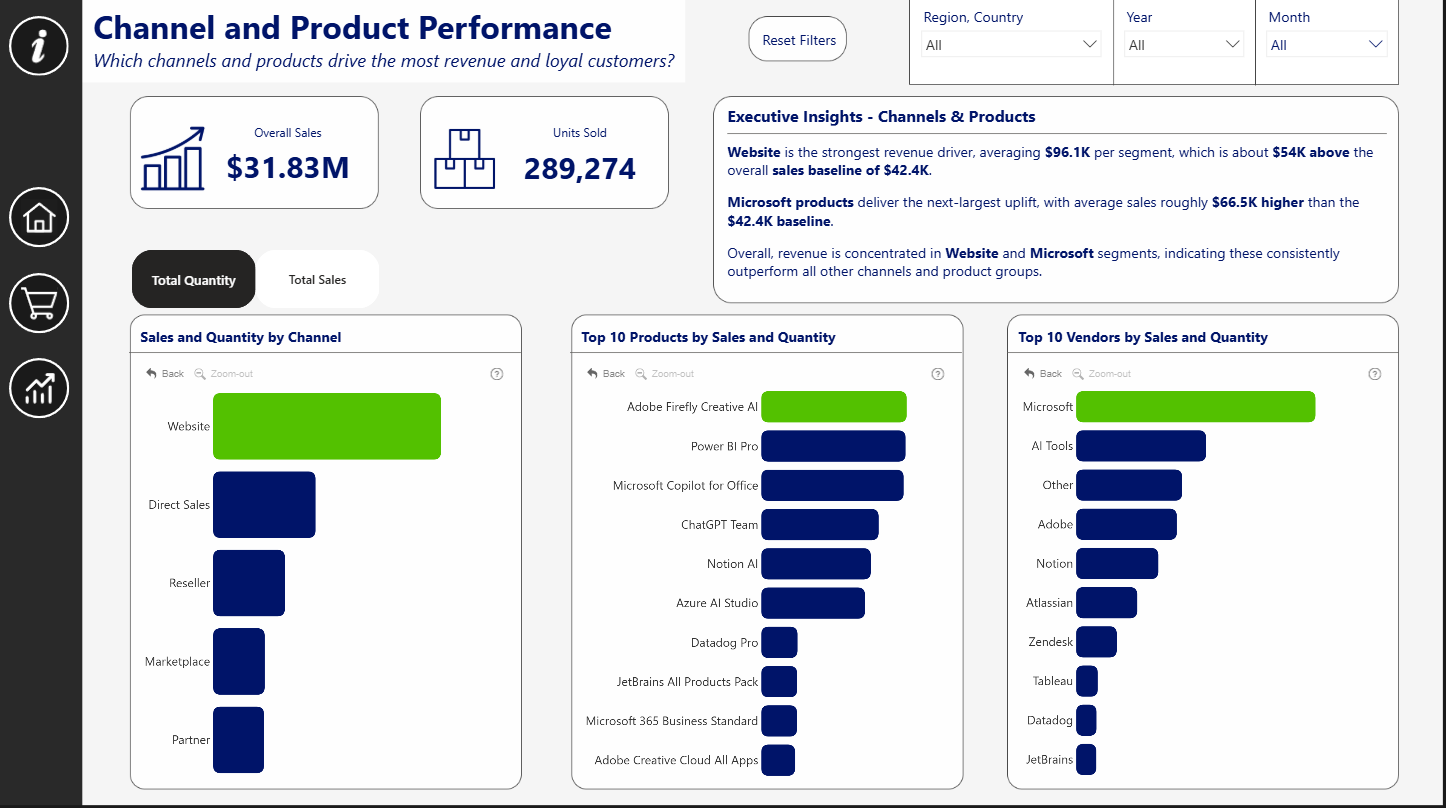This screenshot has height=808, width=1446.
Task: Open help icon in Products chart
Action: (x=938, y=374)
